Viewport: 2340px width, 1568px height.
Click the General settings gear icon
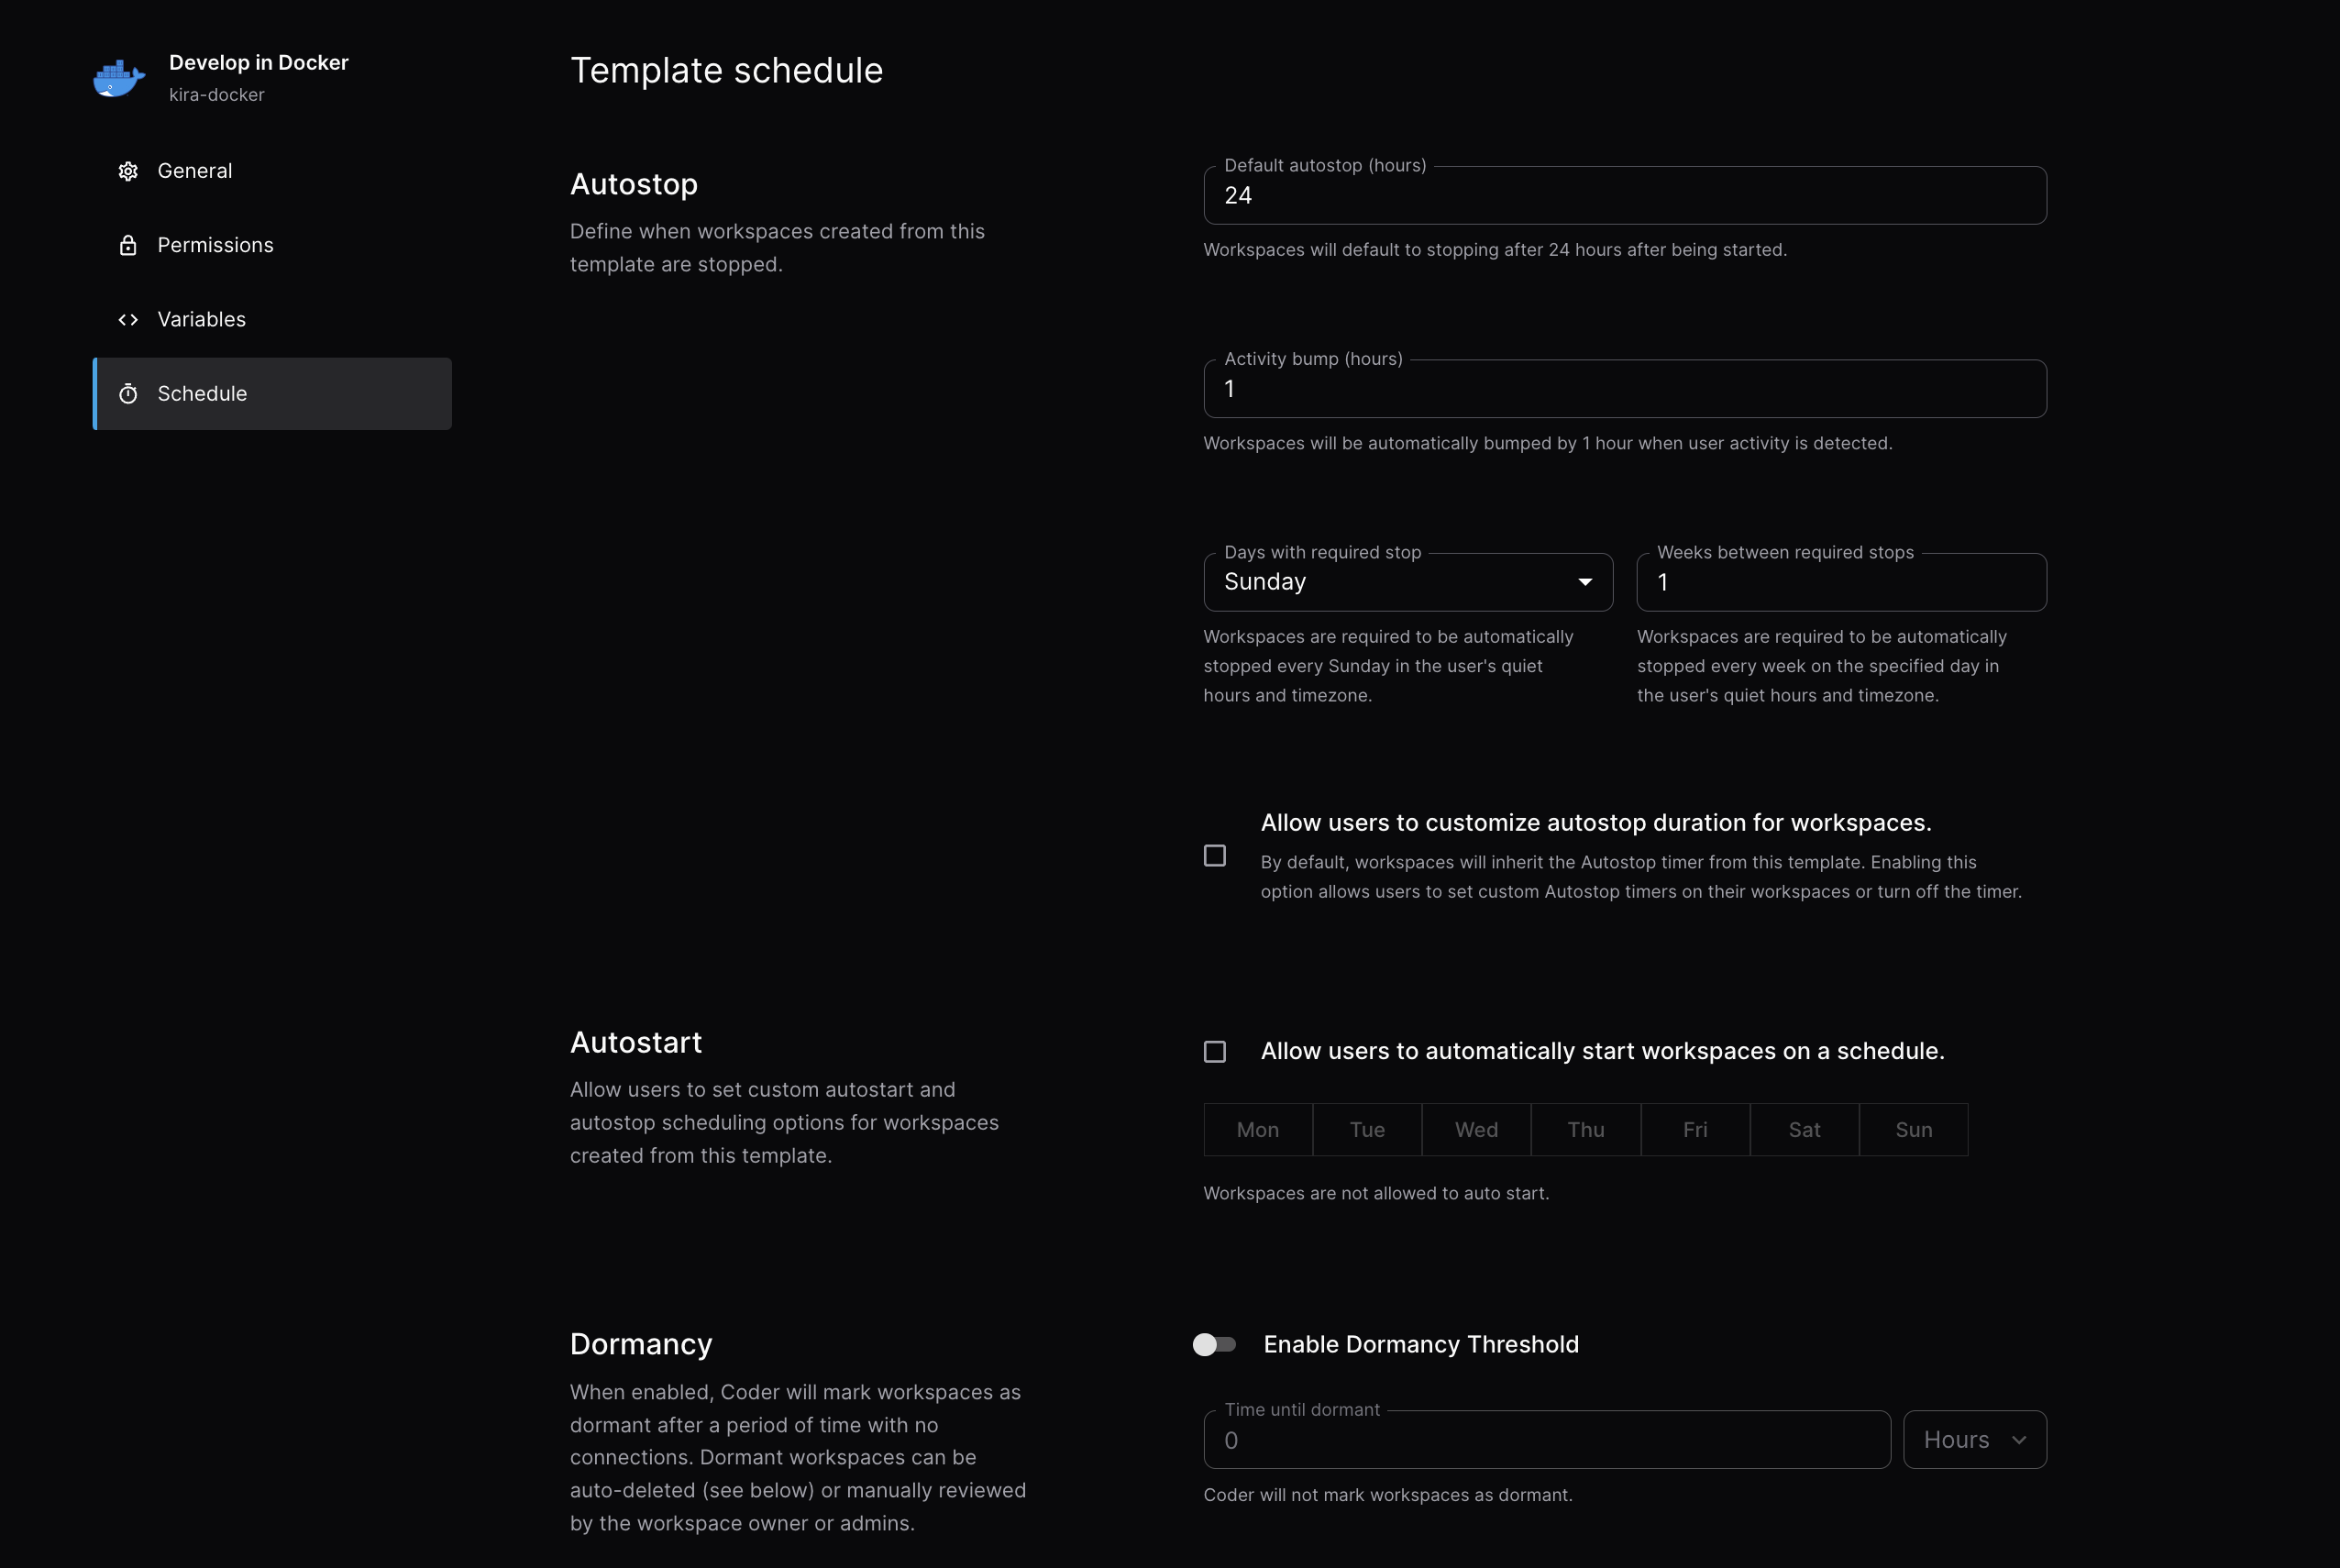coord(128,170)
